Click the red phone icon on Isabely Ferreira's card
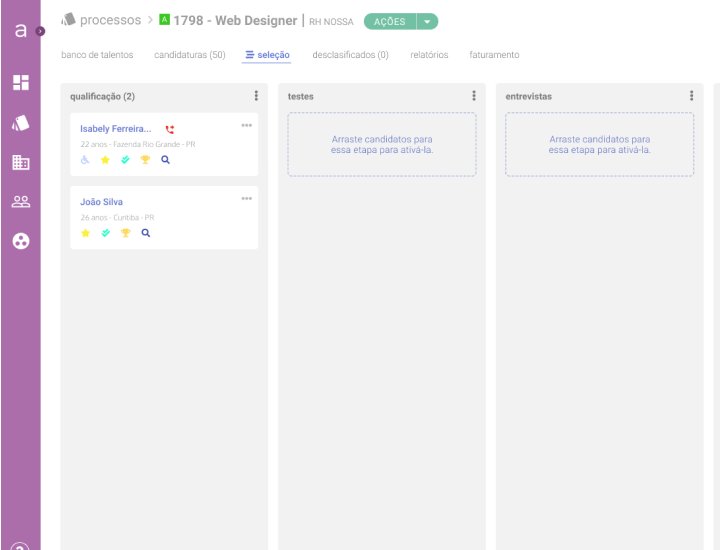 tap(170, 129)
